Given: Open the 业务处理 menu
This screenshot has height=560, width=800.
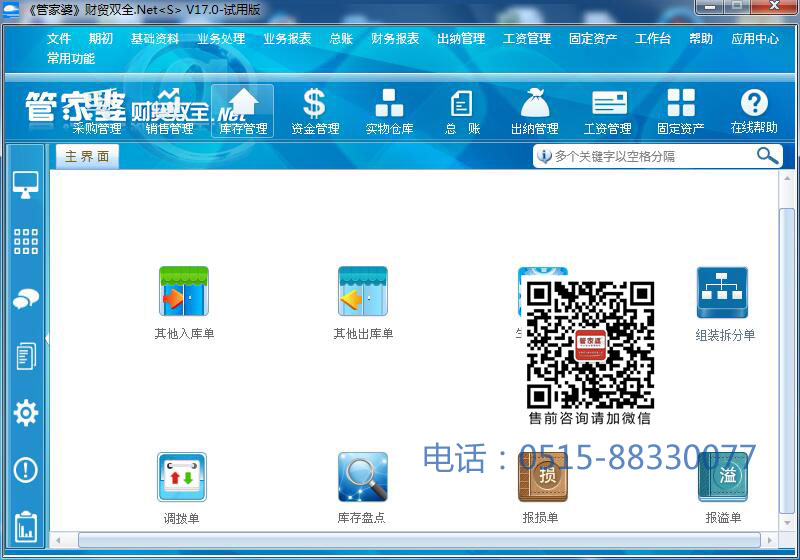Looking at the screenshot, I should click(221, 39).
